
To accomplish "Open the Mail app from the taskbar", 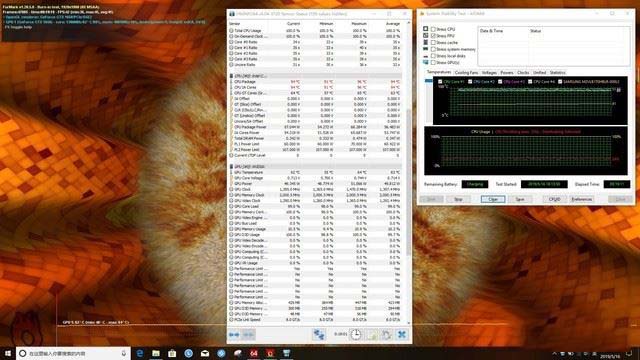I will [x=205, y=353].
